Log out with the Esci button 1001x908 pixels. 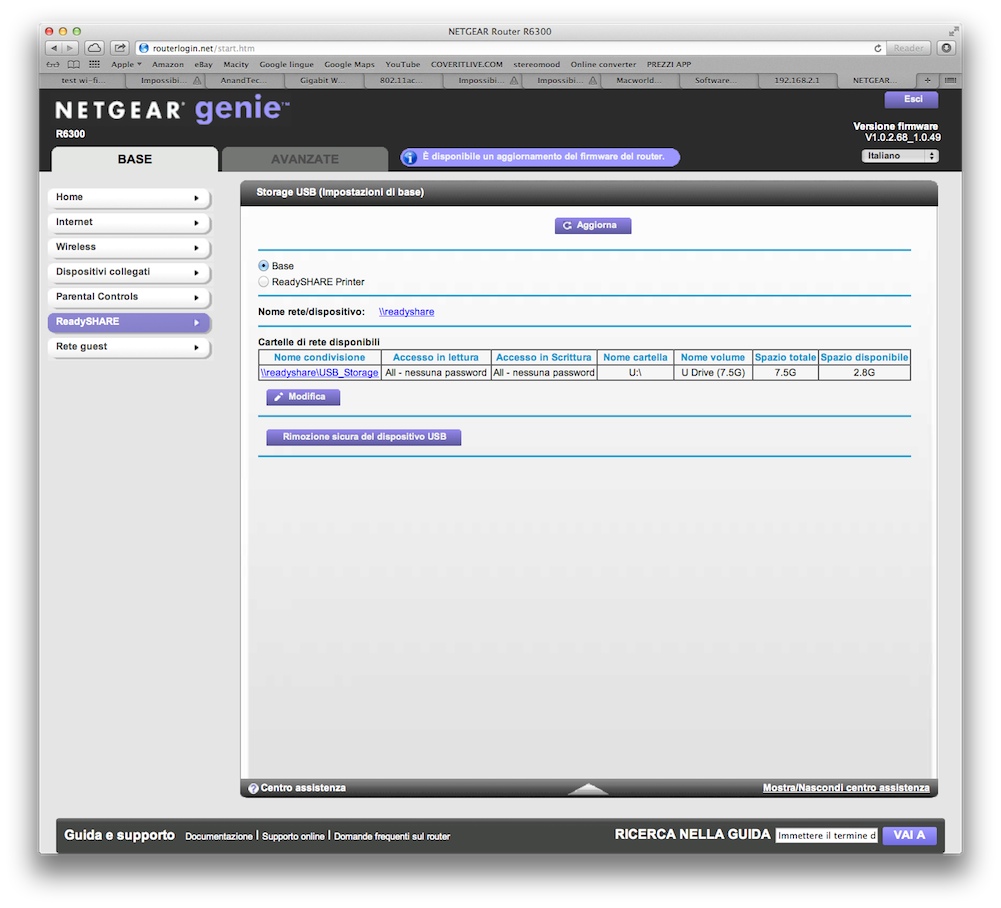912,100
